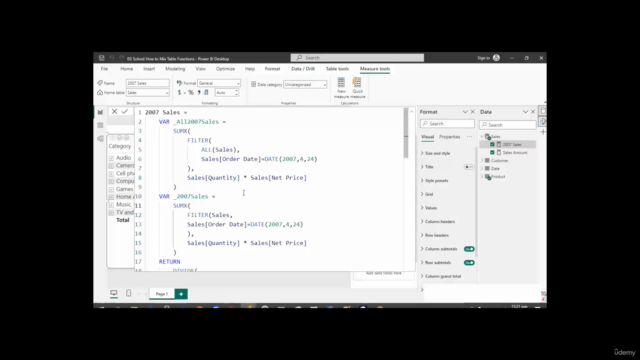Click the plus icon on far right strip
Screen dimensions: 640x360
(543, 132)
